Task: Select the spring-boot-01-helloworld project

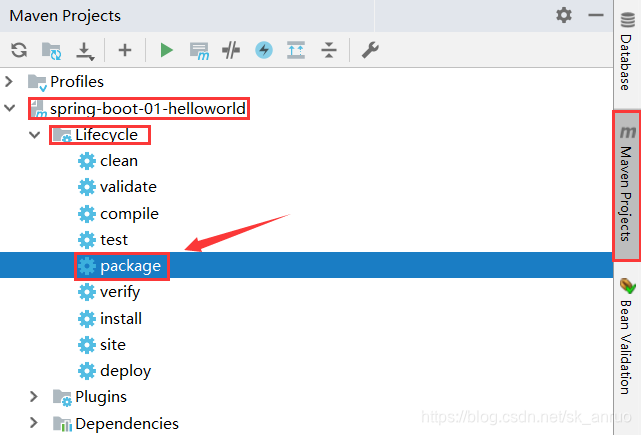Action: click(139, 109)
